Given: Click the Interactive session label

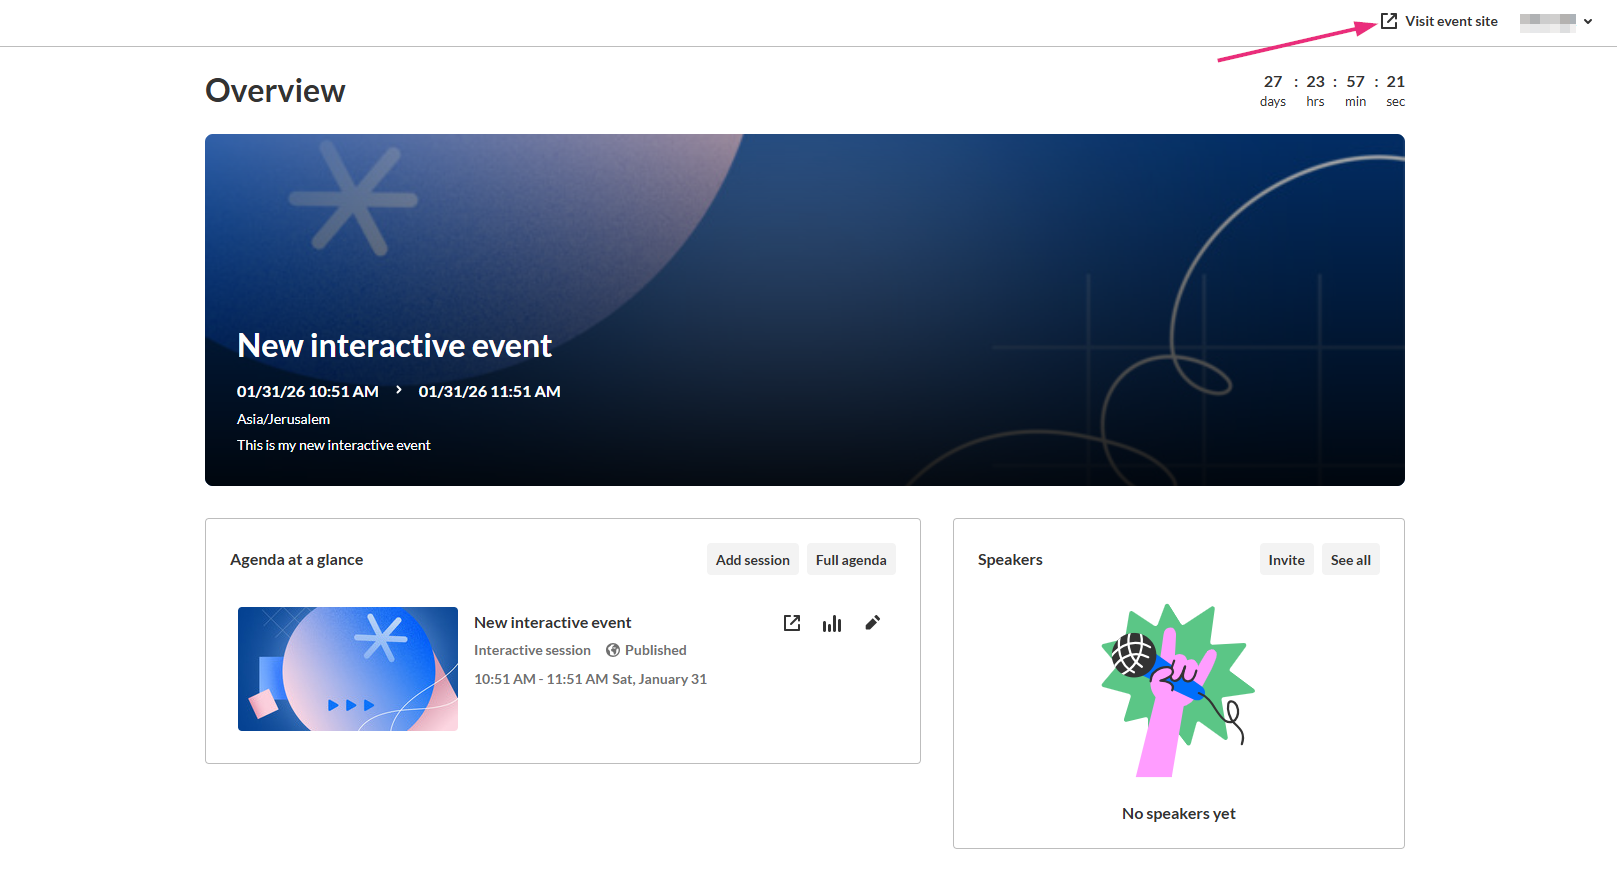Looking at the screenshot, I should click(x=532, y=650).
